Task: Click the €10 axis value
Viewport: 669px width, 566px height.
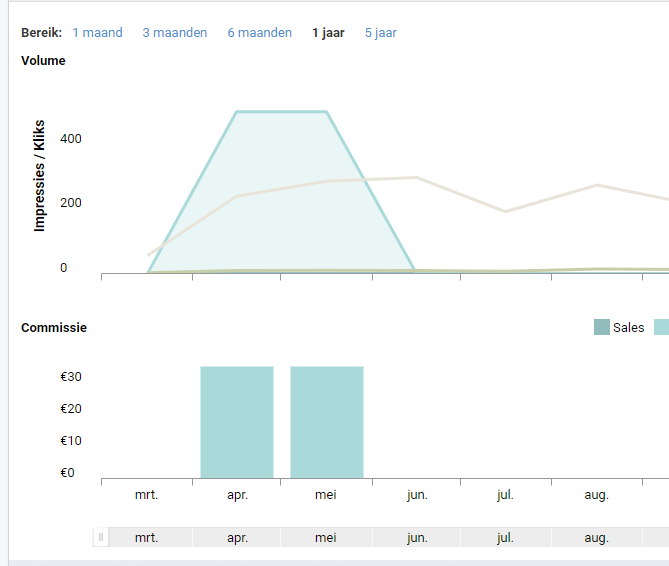Action: tap(71, 441)
